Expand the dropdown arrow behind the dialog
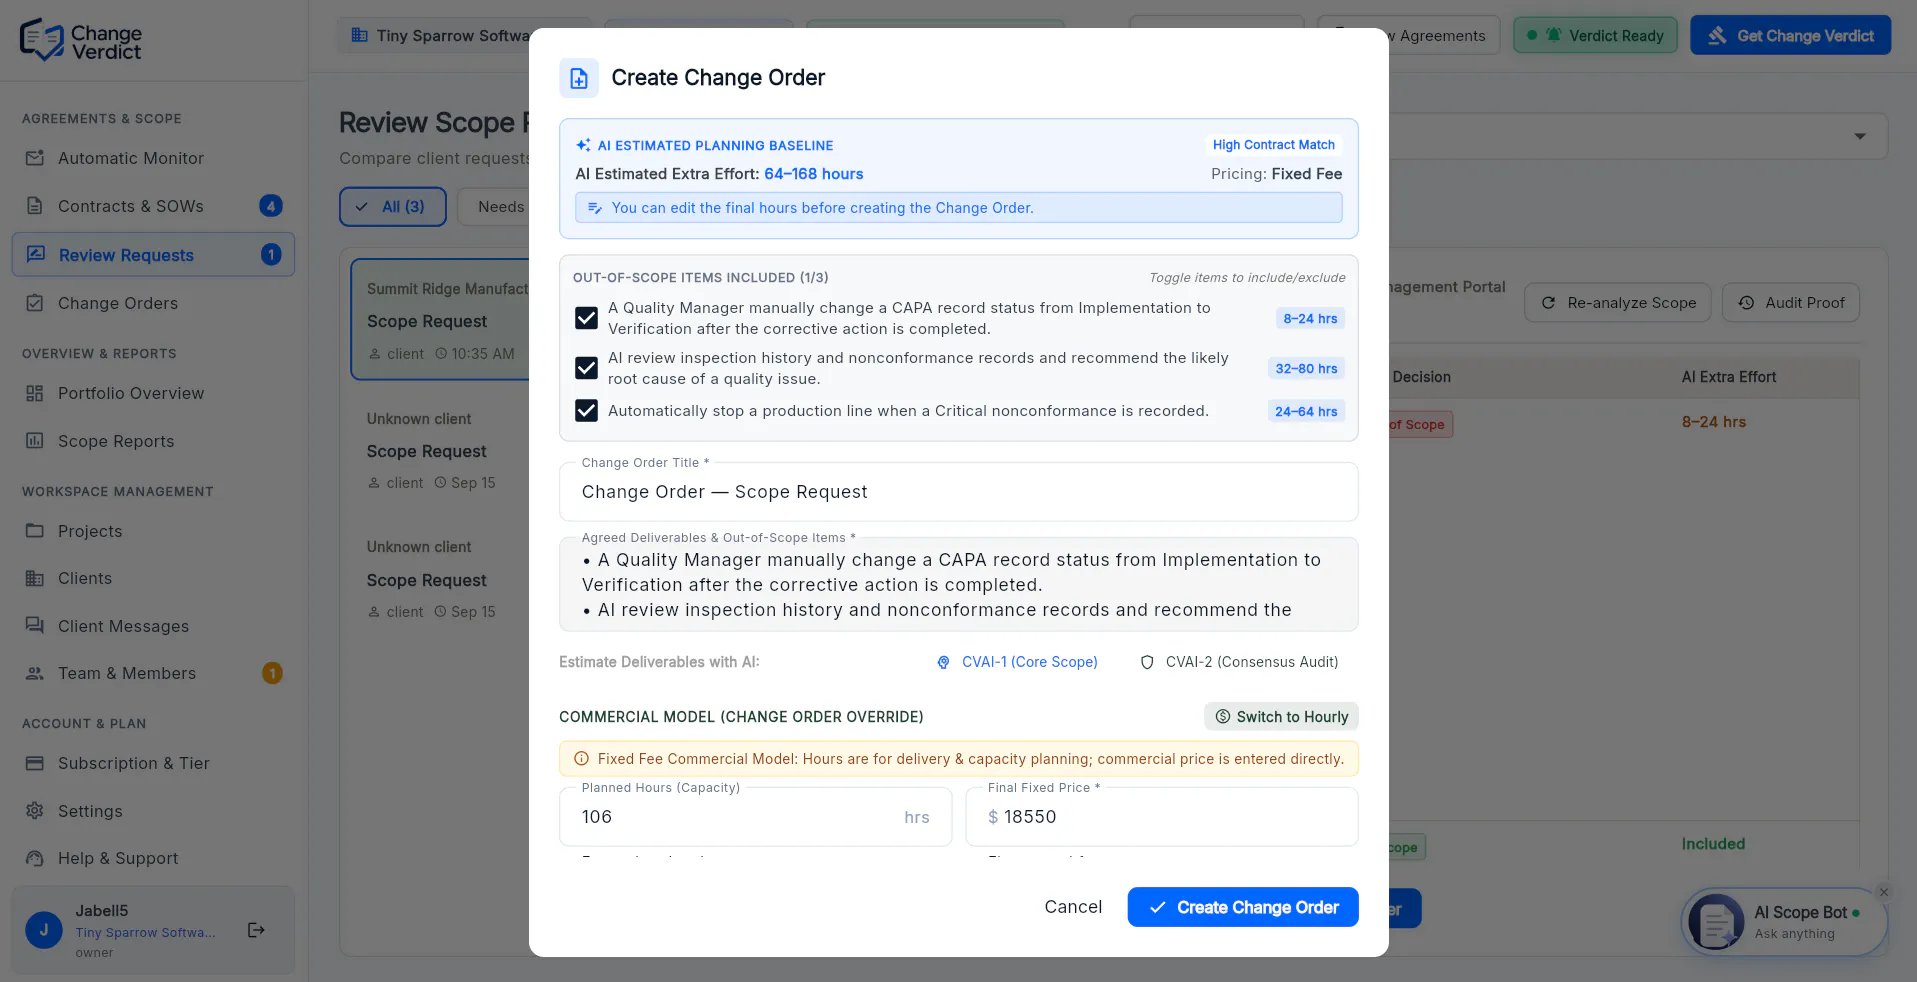Image resolution: width=1917 pixels, height=982 pixels. 1860,136
